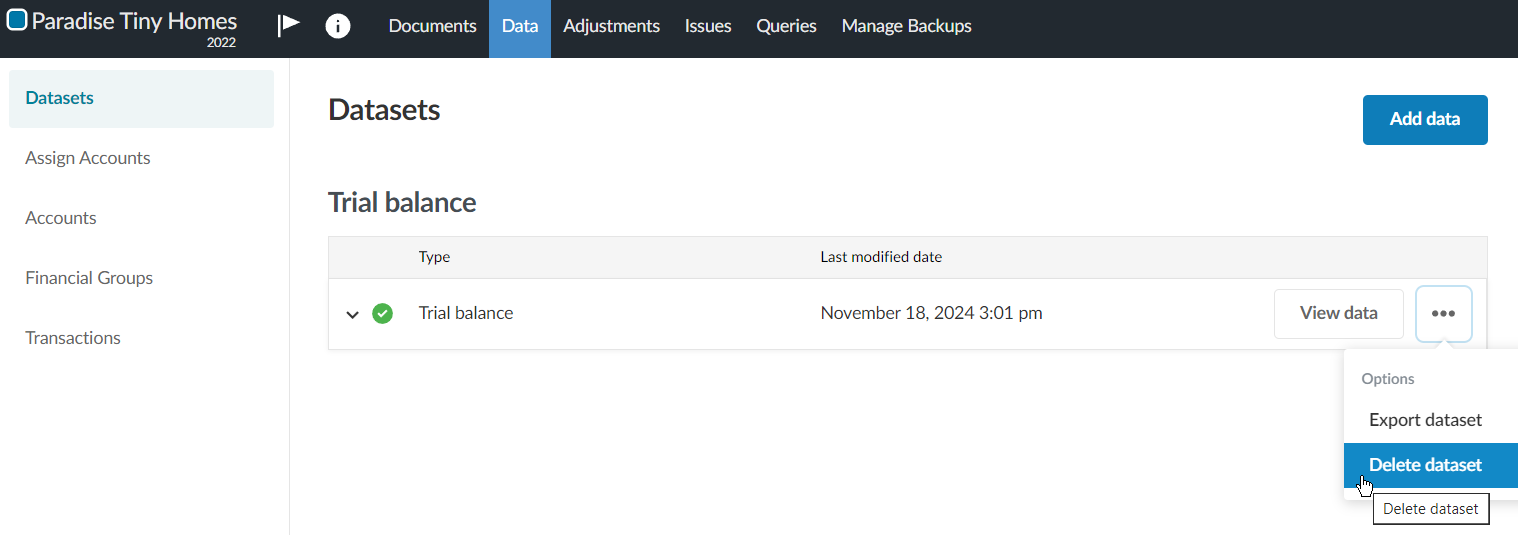Open the three-dot more options button
Screen dimensions: 1518x537
[1443, 314]
